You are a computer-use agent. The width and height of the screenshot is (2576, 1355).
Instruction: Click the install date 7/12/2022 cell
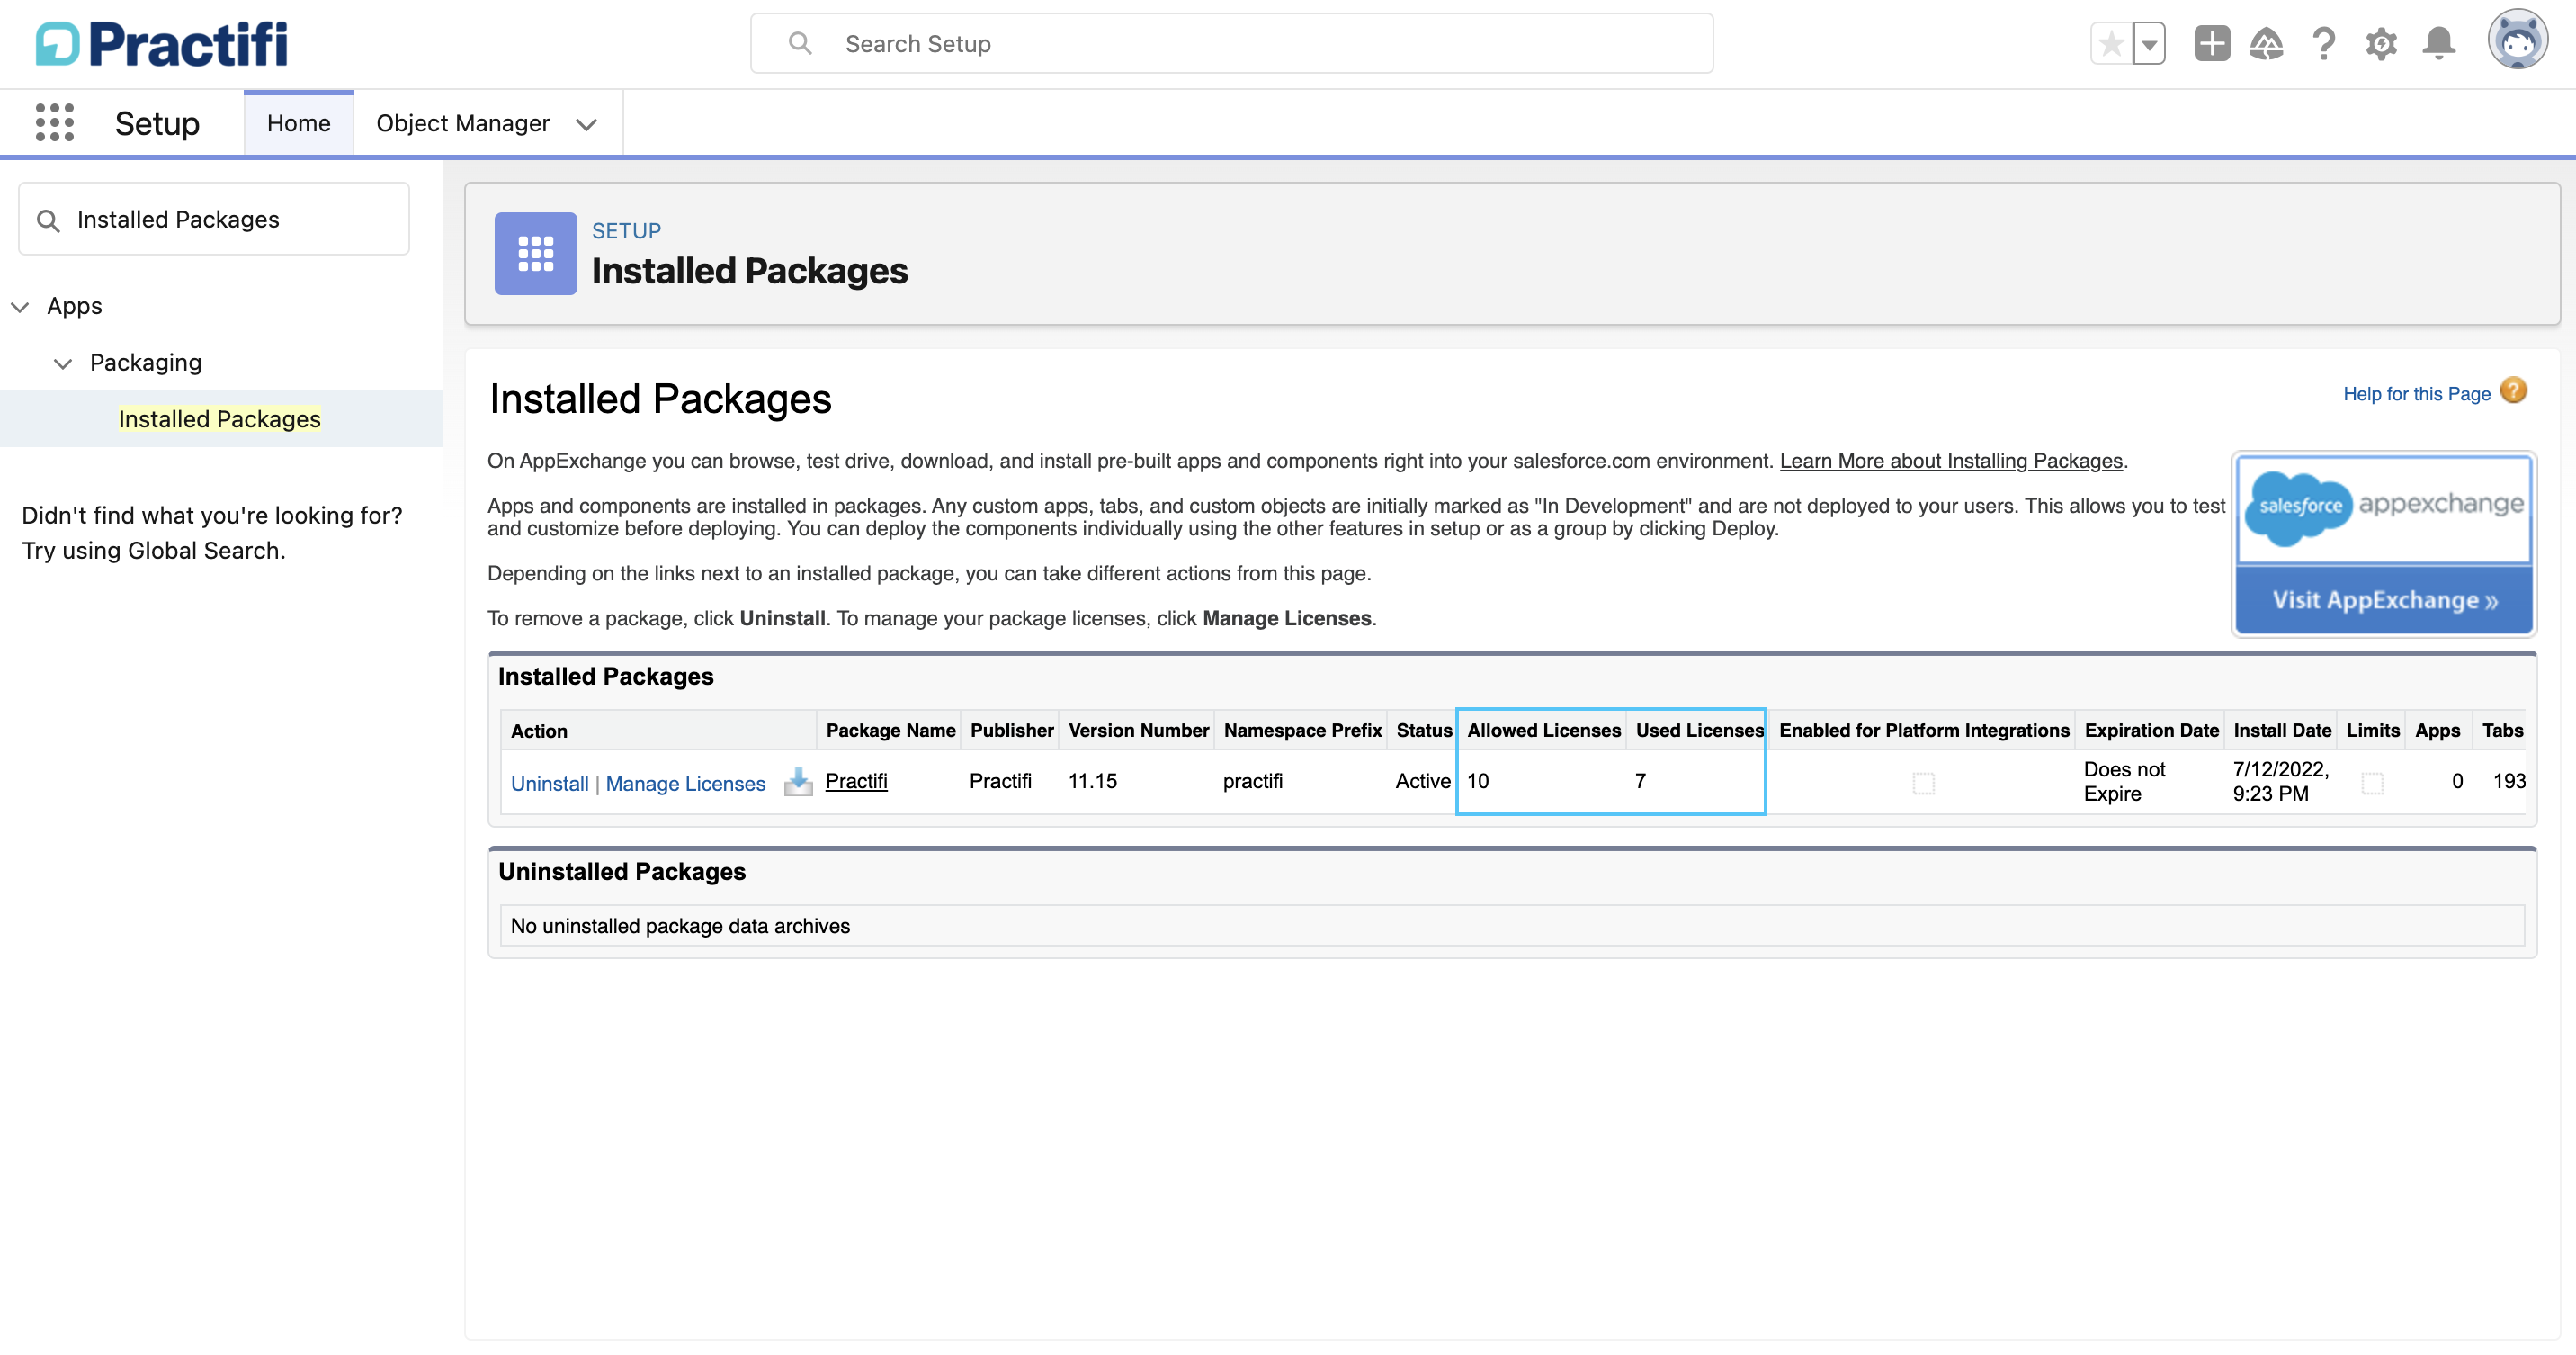pos(2280,782)
